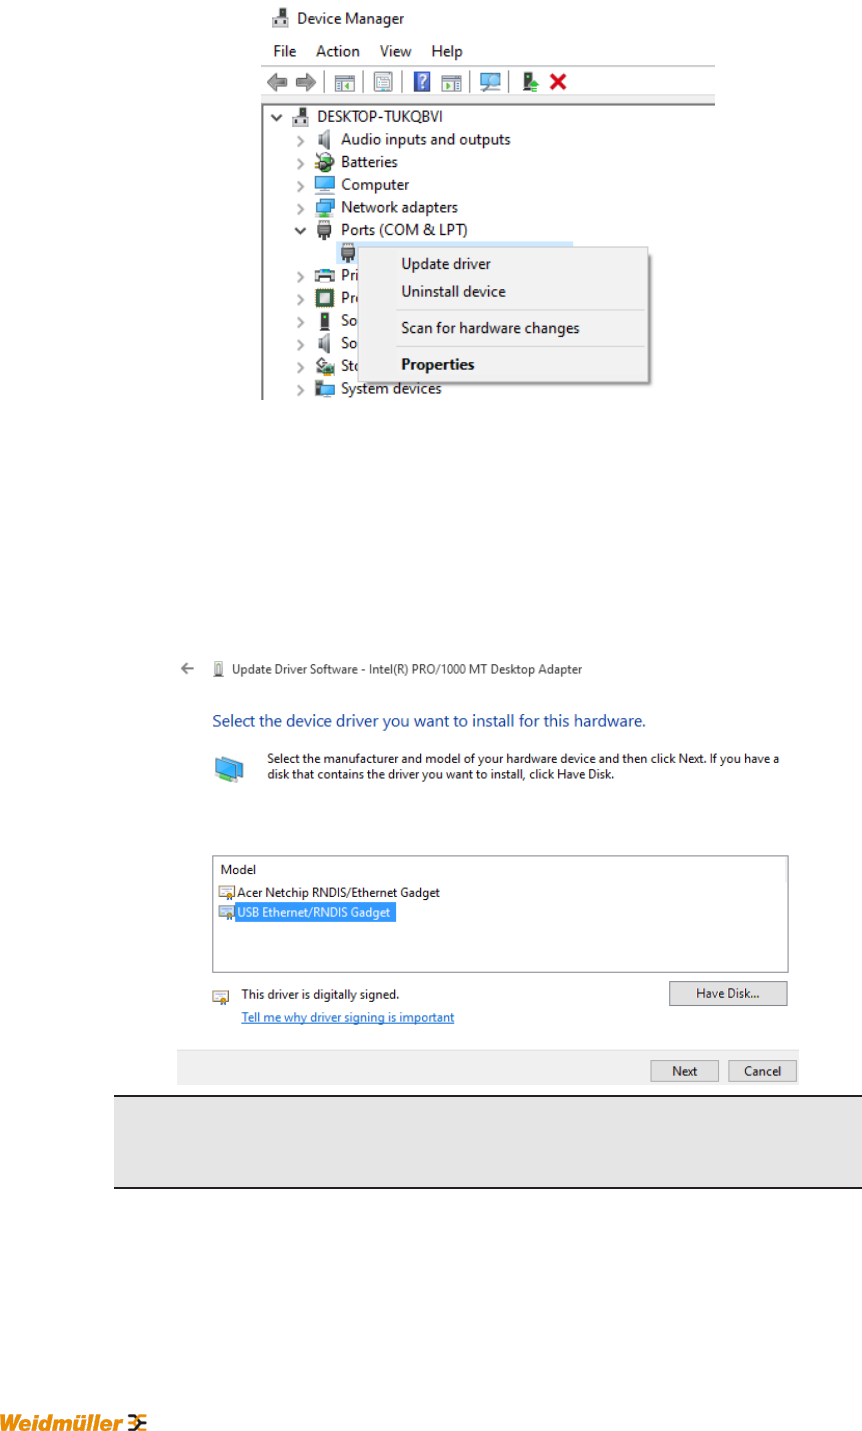Open the File menu
862x1431 pixels.
point(285,51)
